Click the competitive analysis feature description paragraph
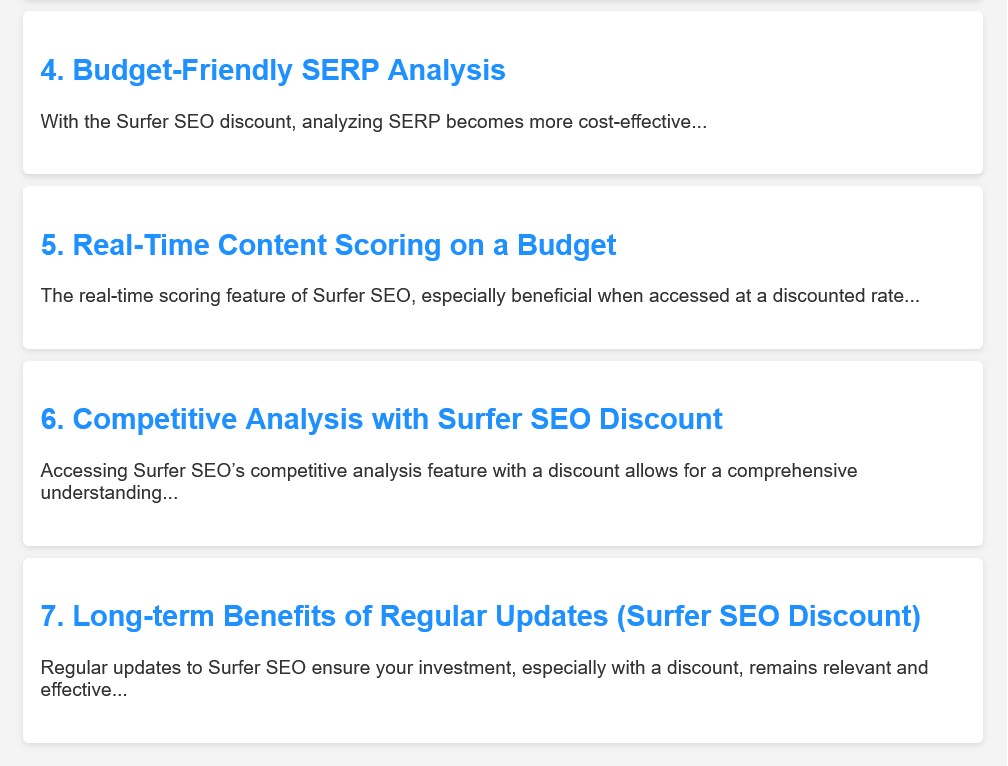 [449, 481]
